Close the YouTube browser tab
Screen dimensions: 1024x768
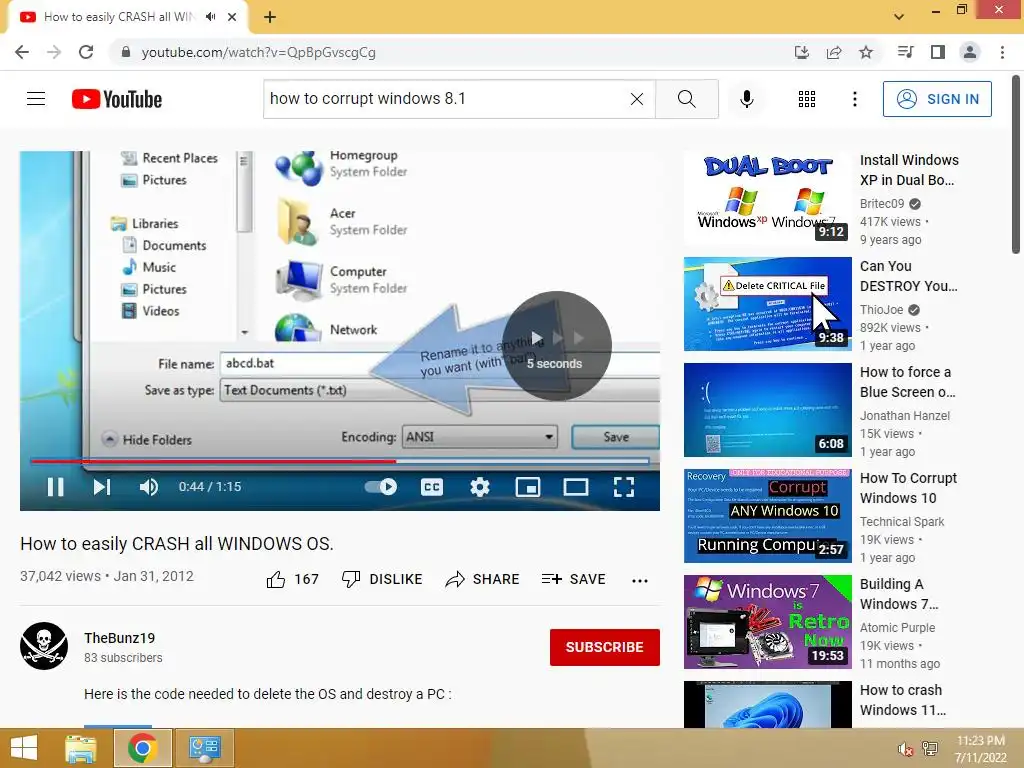[x=232, y=17]
